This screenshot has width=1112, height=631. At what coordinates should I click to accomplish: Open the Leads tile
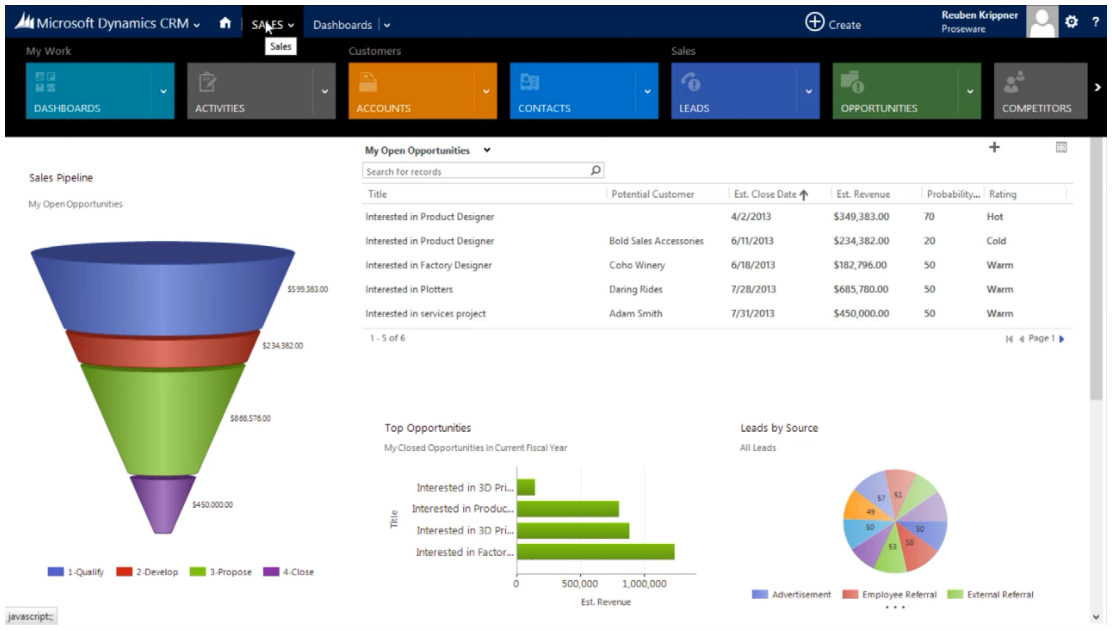pyautogui.click(x=734, y=91)
